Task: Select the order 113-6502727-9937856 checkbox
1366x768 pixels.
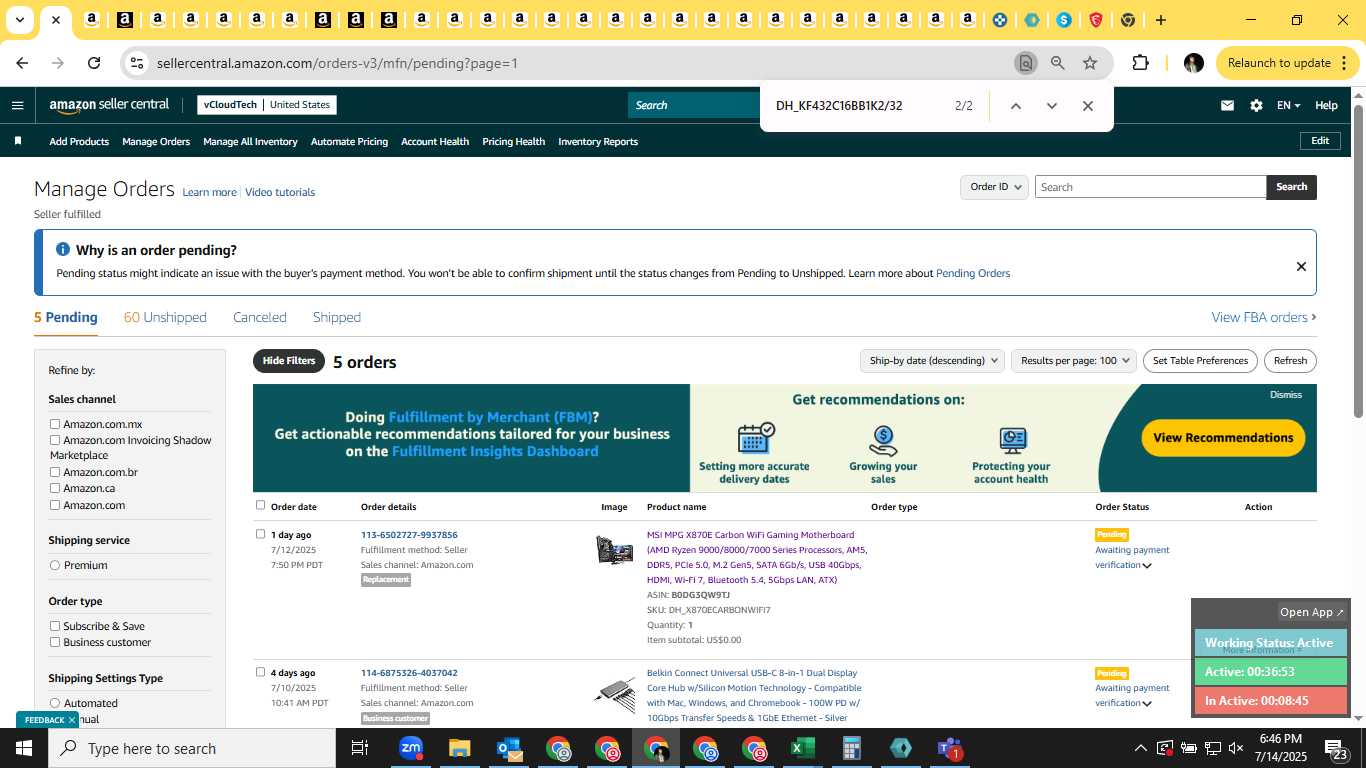Action: click(261, 534)
